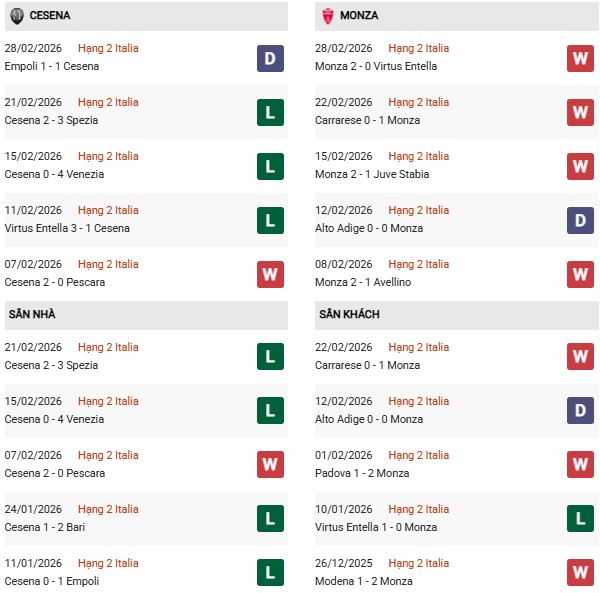Viewport: 600px width, 593px height.
Task: Click the draw badge beside Alto Adige 0 - 0 Monza in the top list
Action: [x=580, y=220]
